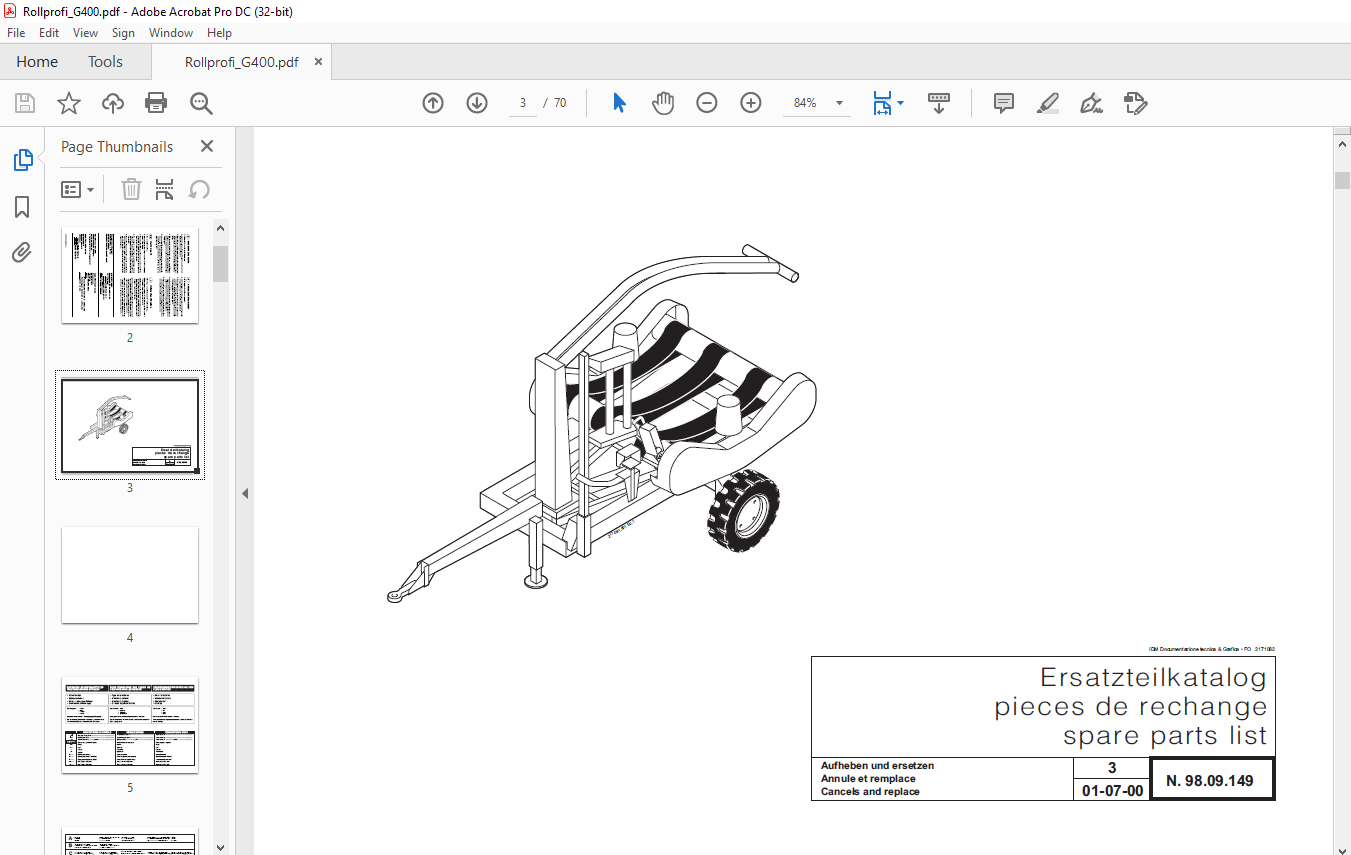This screenshot has height=855, width=1351.
Task: Open the Help menu
Action: pyautogui.click(x=219, y=33)
